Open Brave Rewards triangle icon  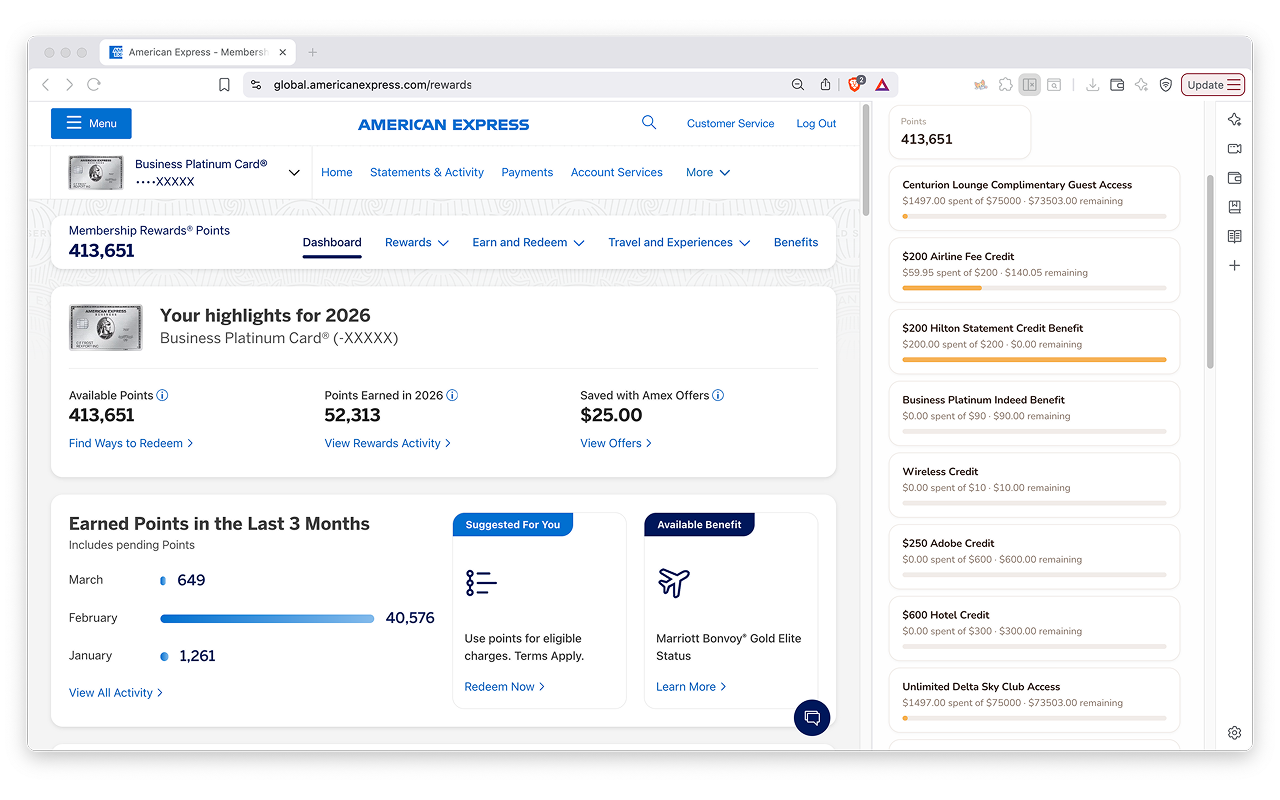click(882, 85)
